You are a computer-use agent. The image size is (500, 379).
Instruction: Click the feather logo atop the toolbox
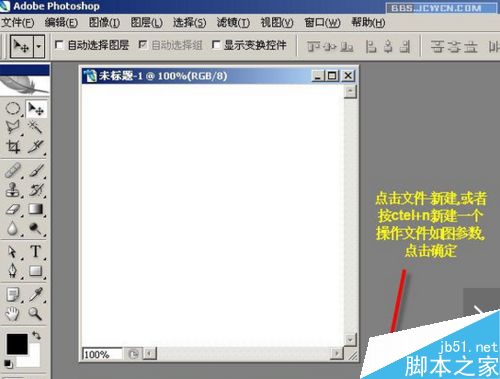(x=25, y=85)
